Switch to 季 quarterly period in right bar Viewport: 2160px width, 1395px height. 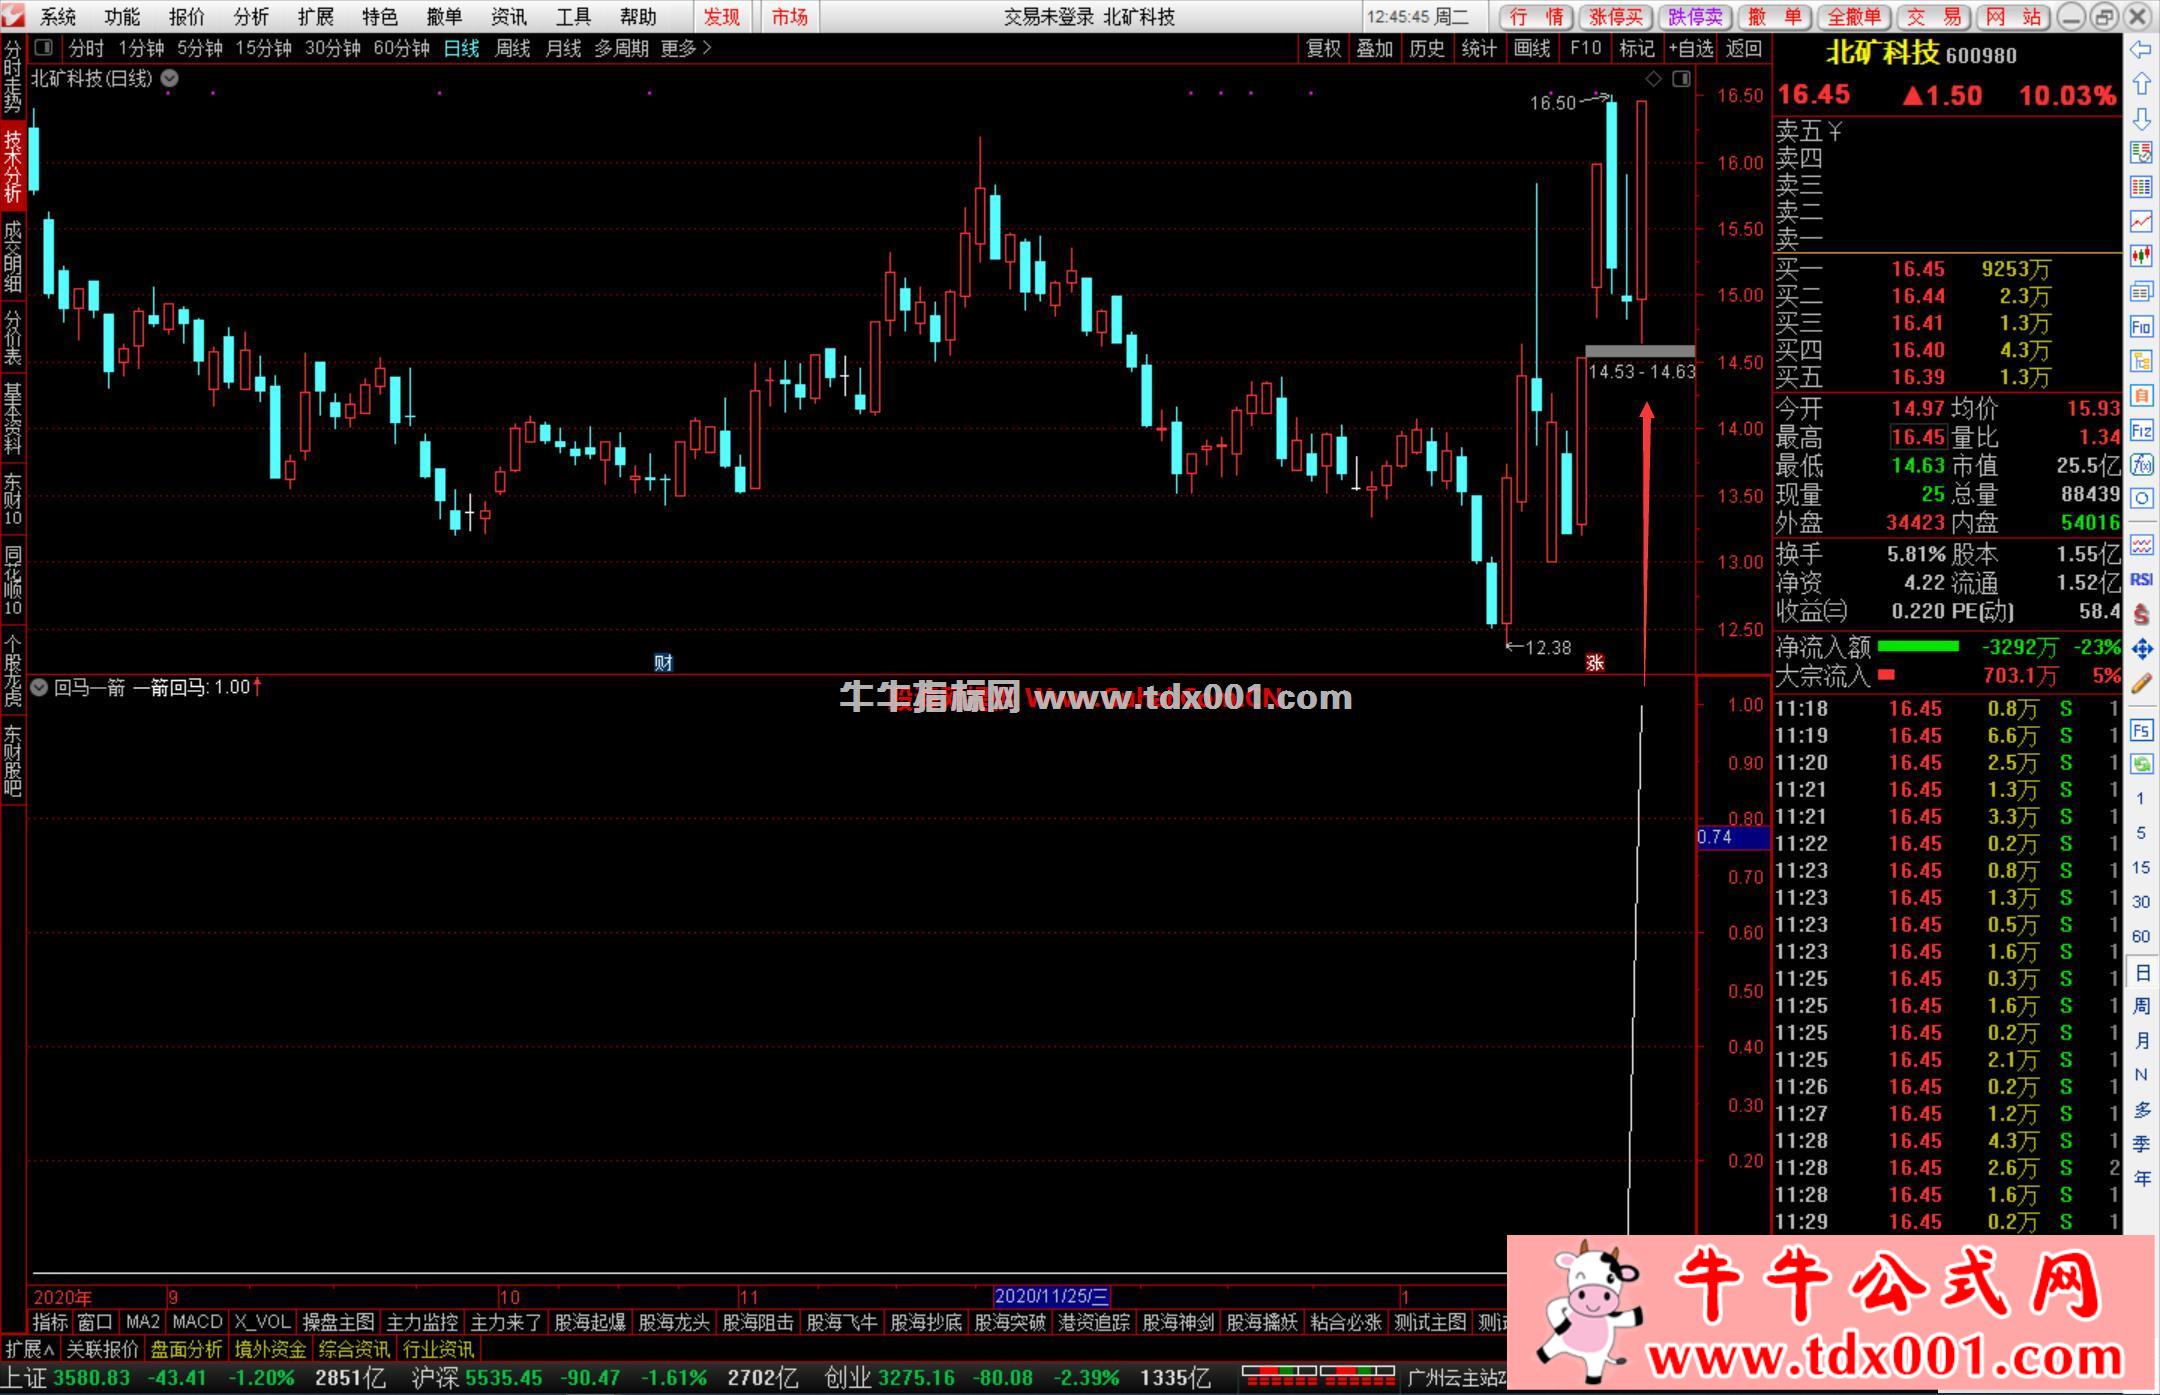(x=2141, y=1144)
